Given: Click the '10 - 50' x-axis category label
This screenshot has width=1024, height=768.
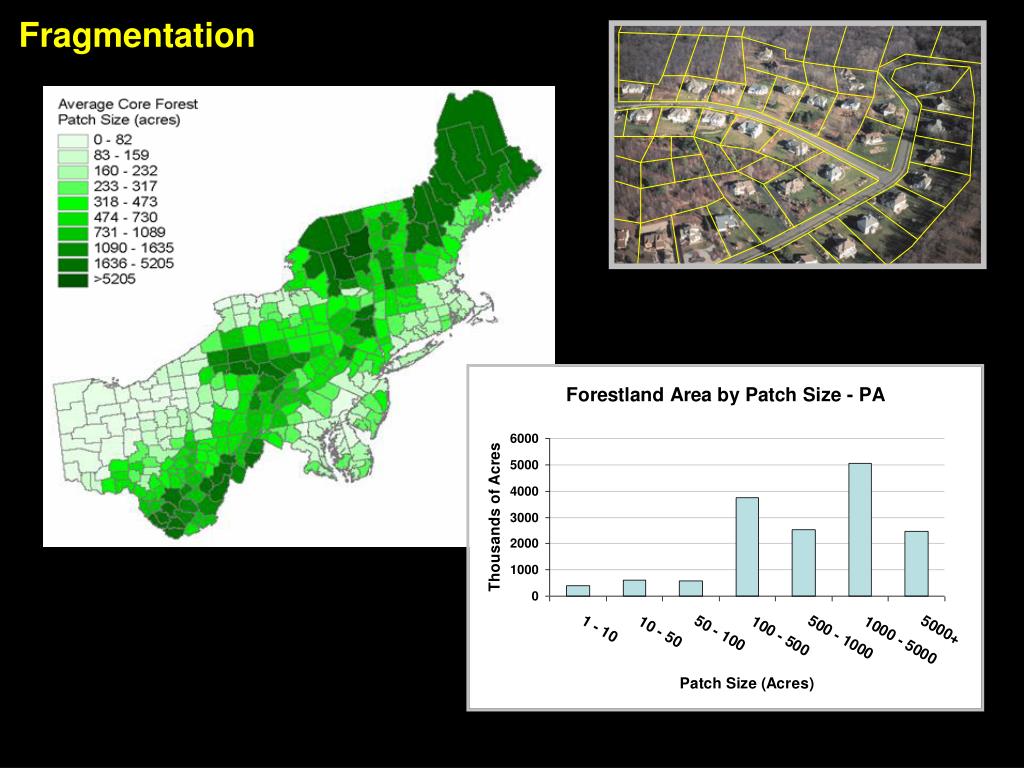Looking at the screenshot, I should pyautogui.click(x=660, y=632).
